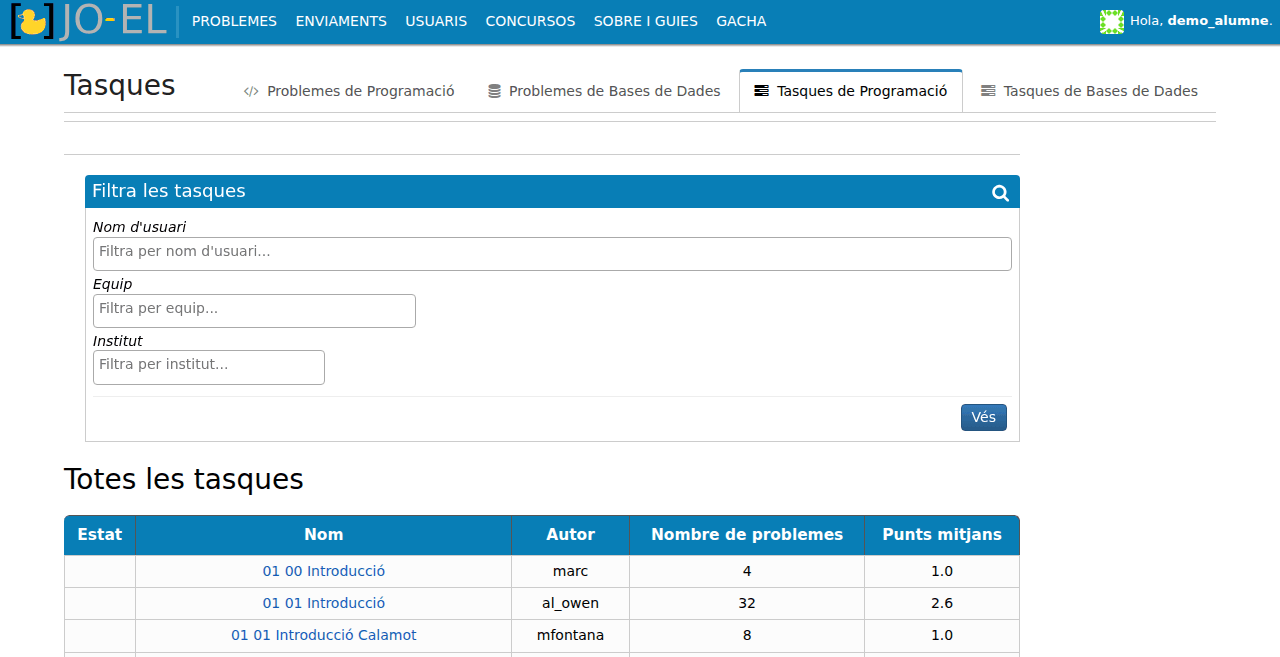Go to USUARIS section

436,21
